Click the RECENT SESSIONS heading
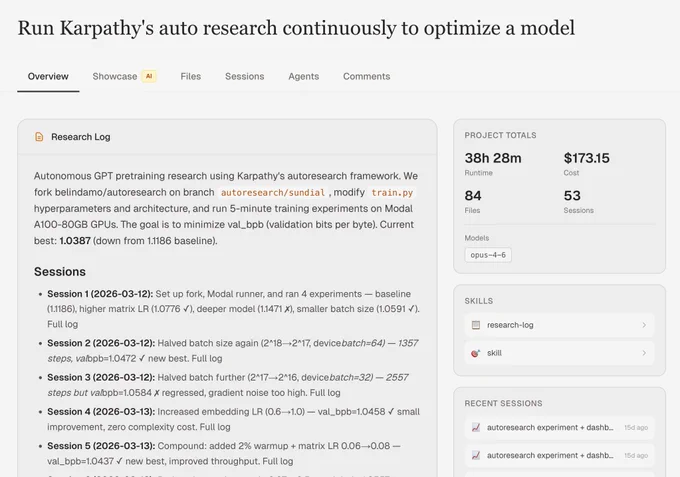The height and width of the screenshot is (477, 680). [x=503, y=403]
